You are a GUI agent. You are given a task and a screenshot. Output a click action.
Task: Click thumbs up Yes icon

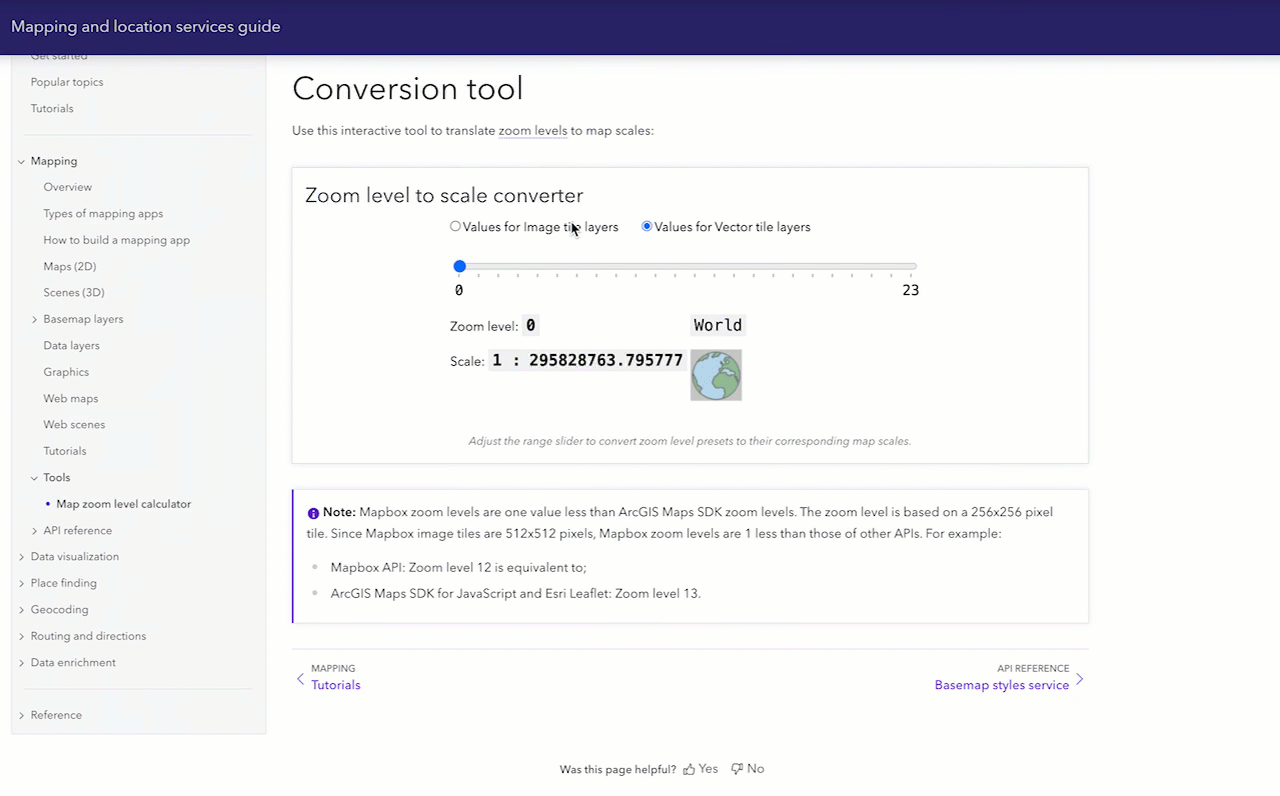[x=689, y=769]
